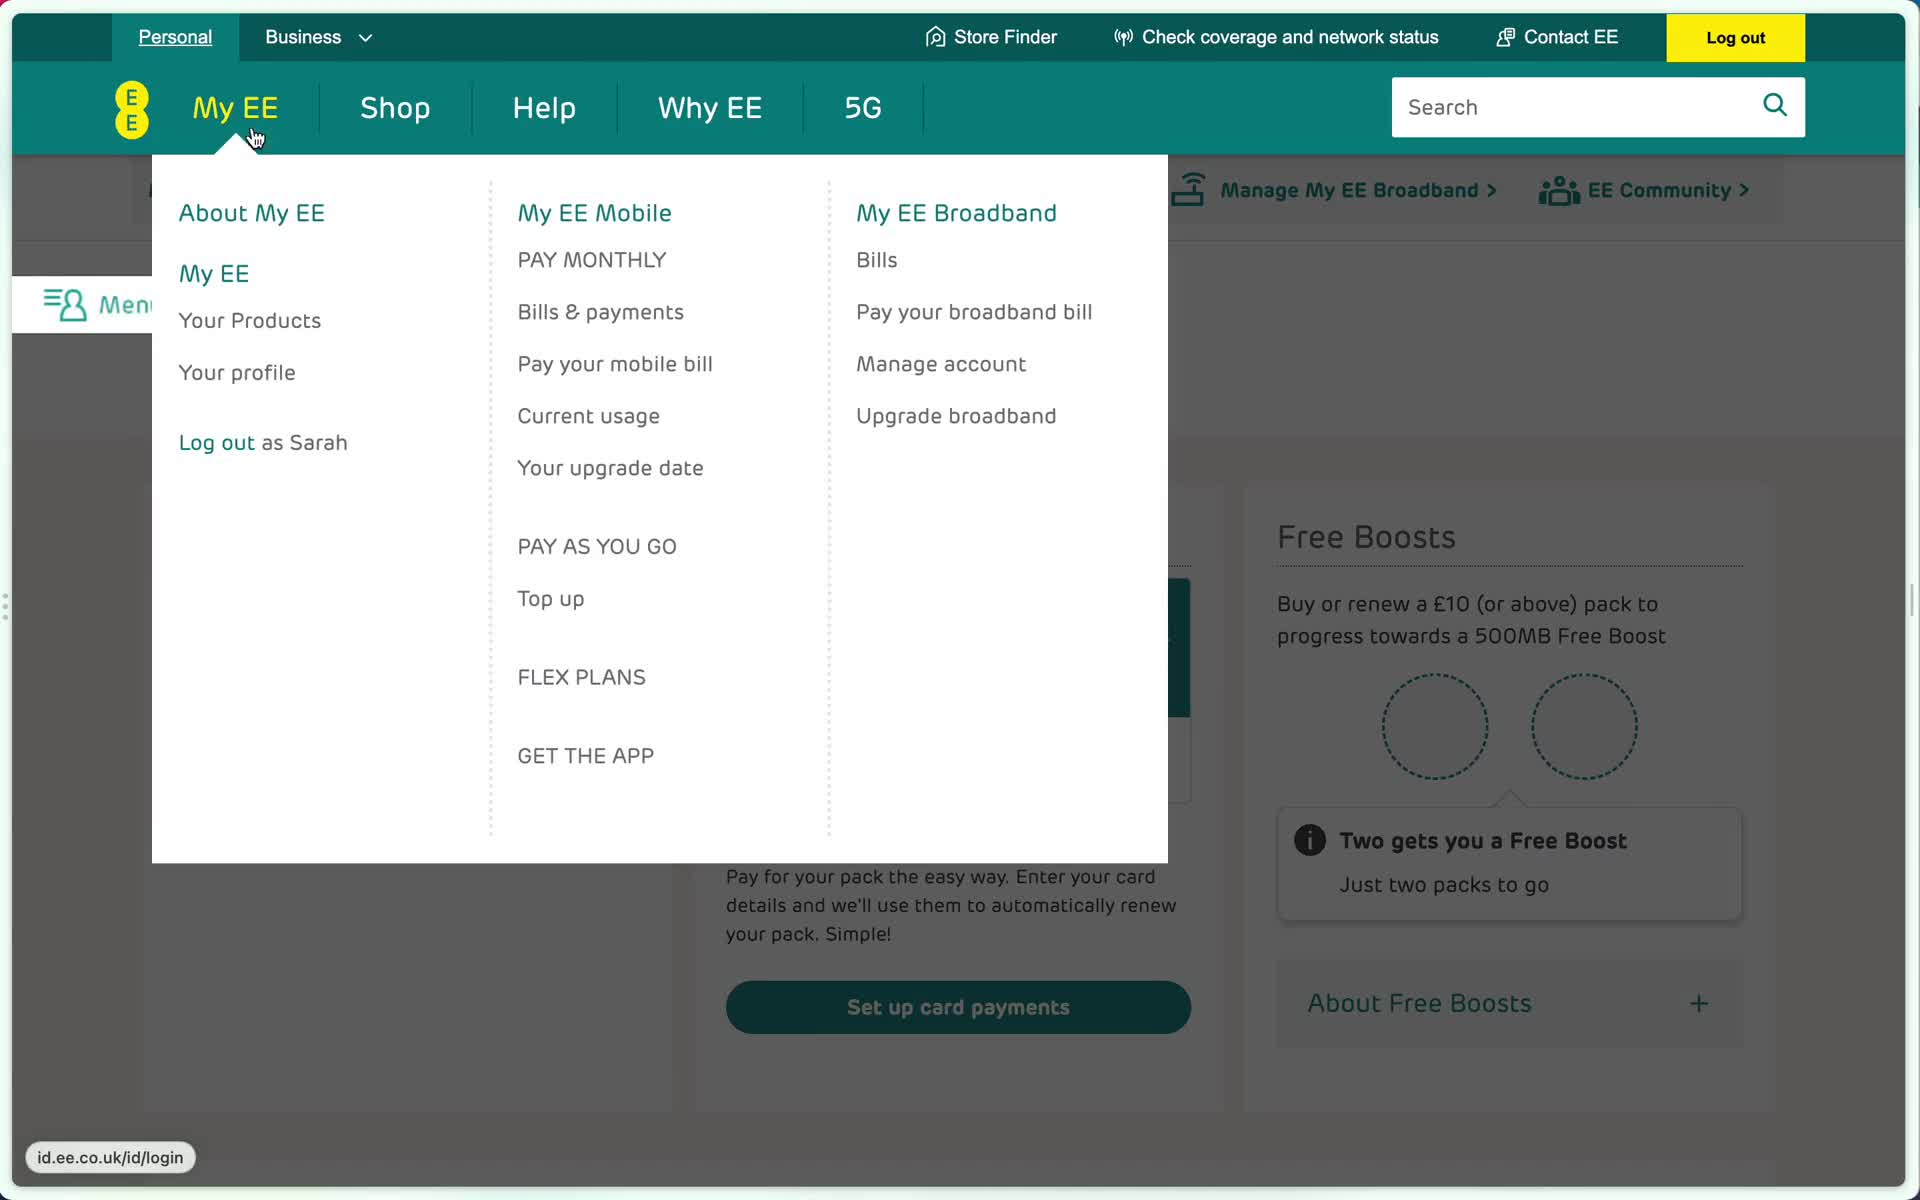This screenshot has width=1920, height=1200.
Task: Click EE Community link
Action: 1668,190
